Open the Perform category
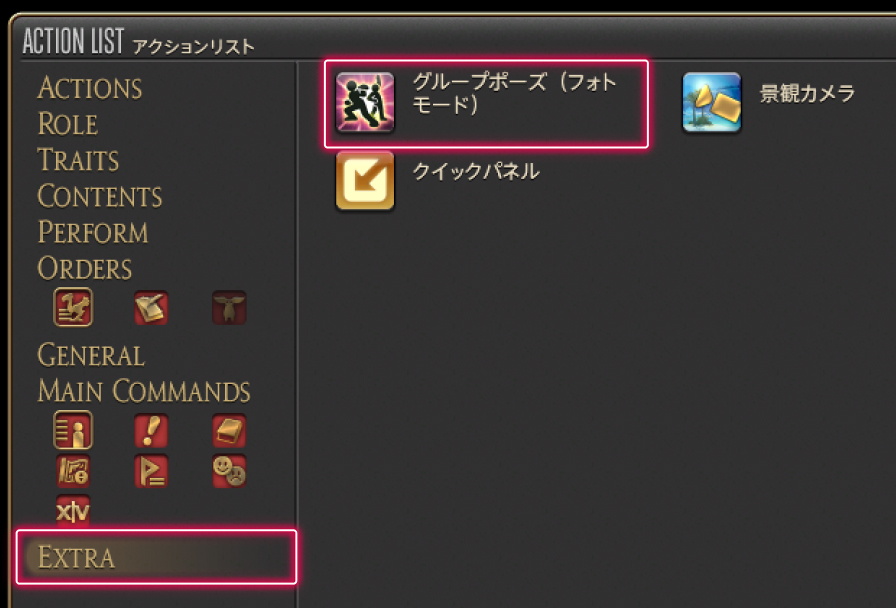 (x=93, y=232)
